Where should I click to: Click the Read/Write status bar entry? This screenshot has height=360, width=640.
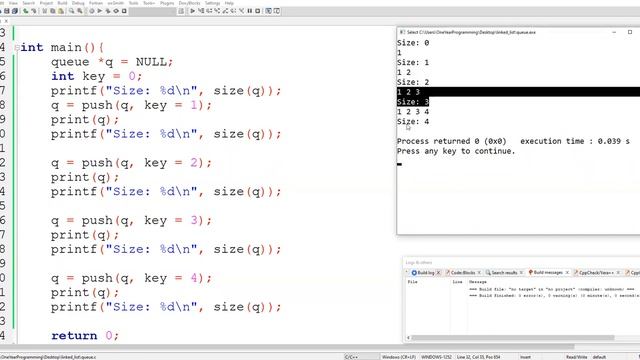pos(576,357)
